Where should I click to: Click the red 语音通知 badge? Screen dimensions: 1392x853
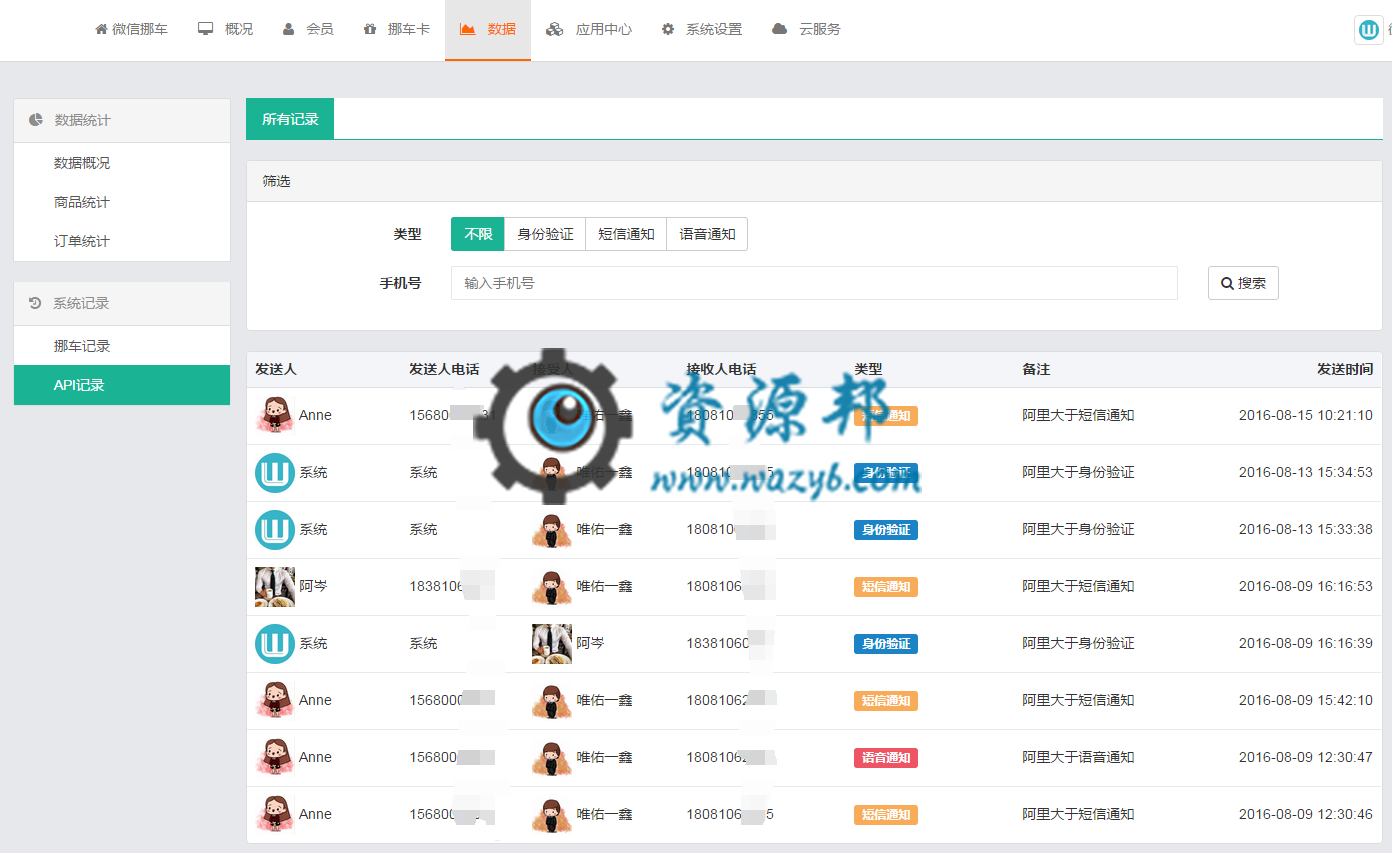(x=886, y=758)
